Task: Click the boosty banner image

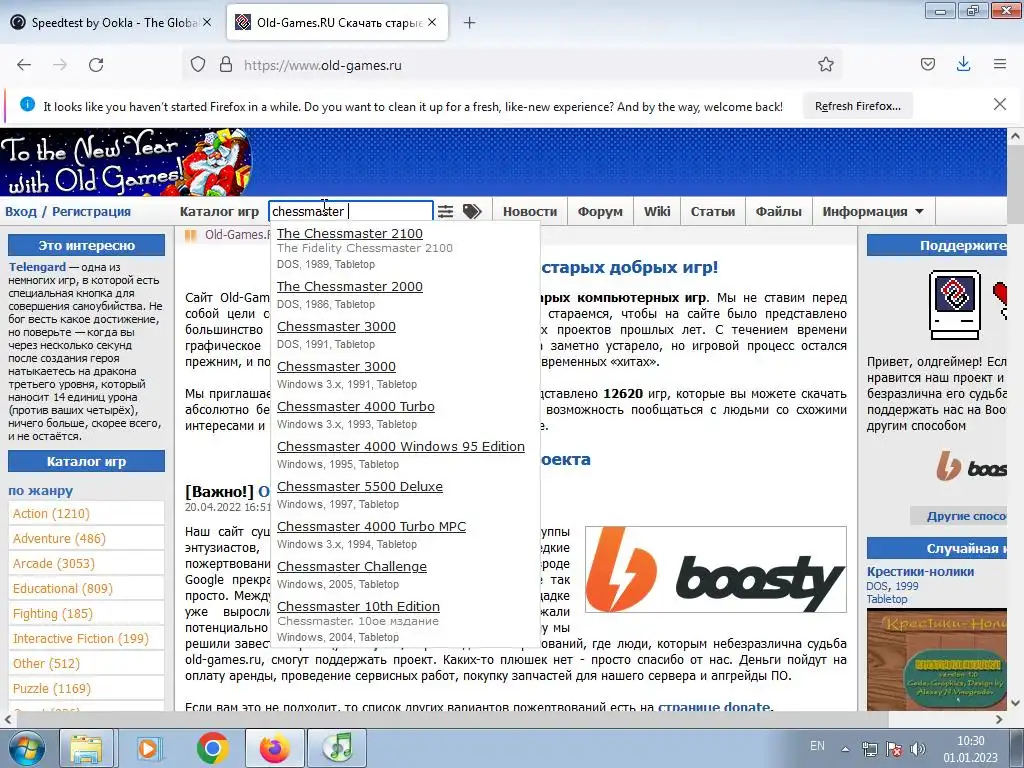Action: tap(716, 569)
